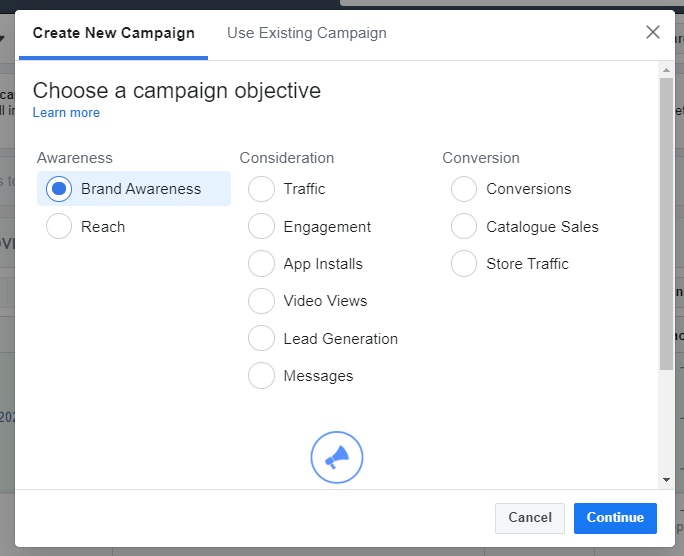Click the dialog's vertical scrollbar thumb
The image size is (684, 556).
(x=666, y=224)
